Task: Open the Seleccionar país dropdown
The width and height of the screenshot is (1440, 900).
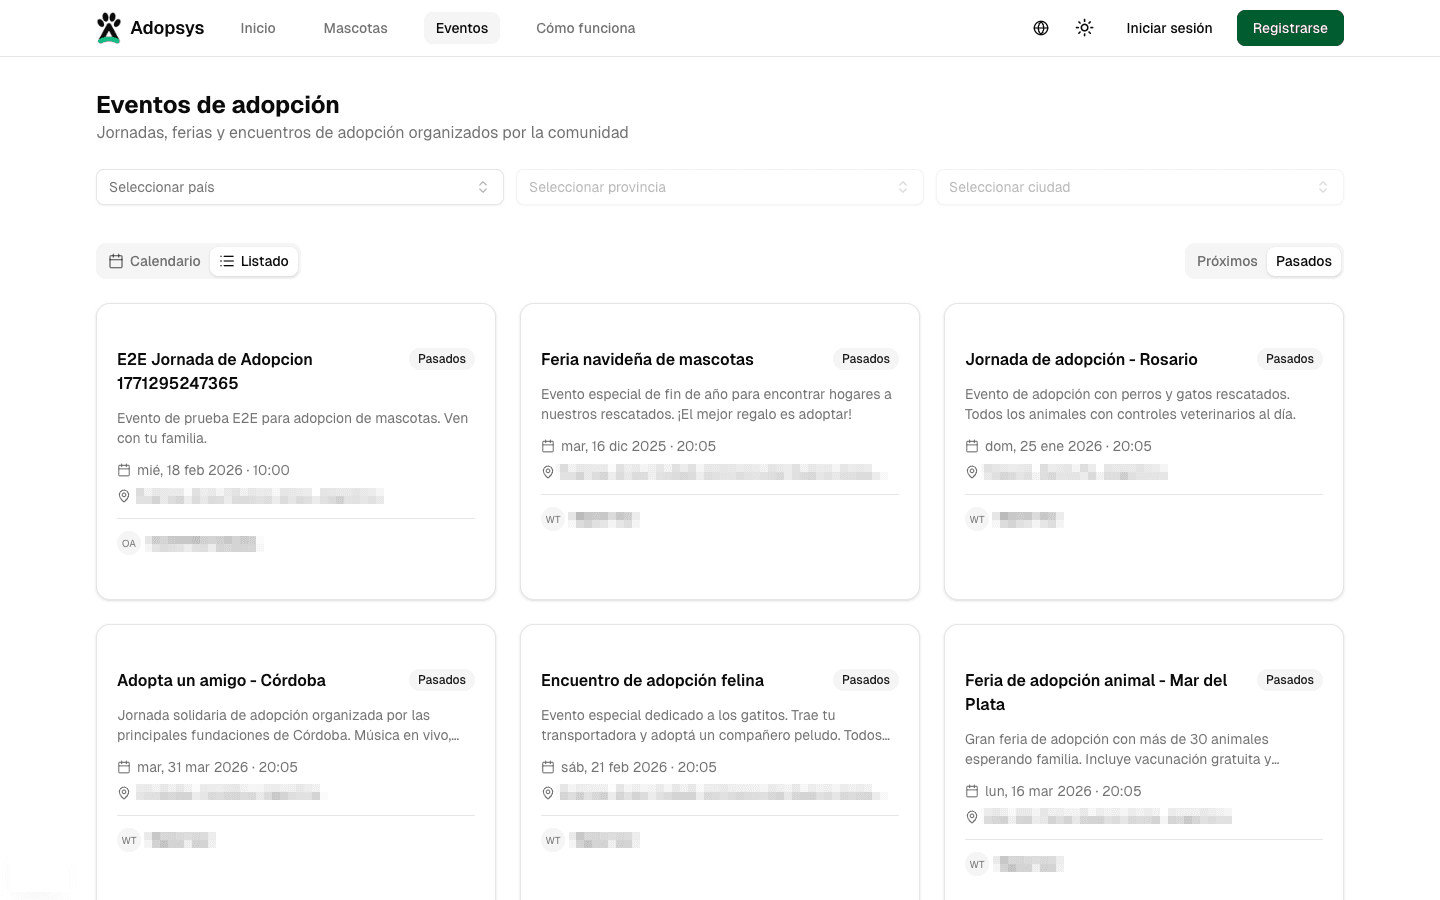Action: tap(299, 187)
